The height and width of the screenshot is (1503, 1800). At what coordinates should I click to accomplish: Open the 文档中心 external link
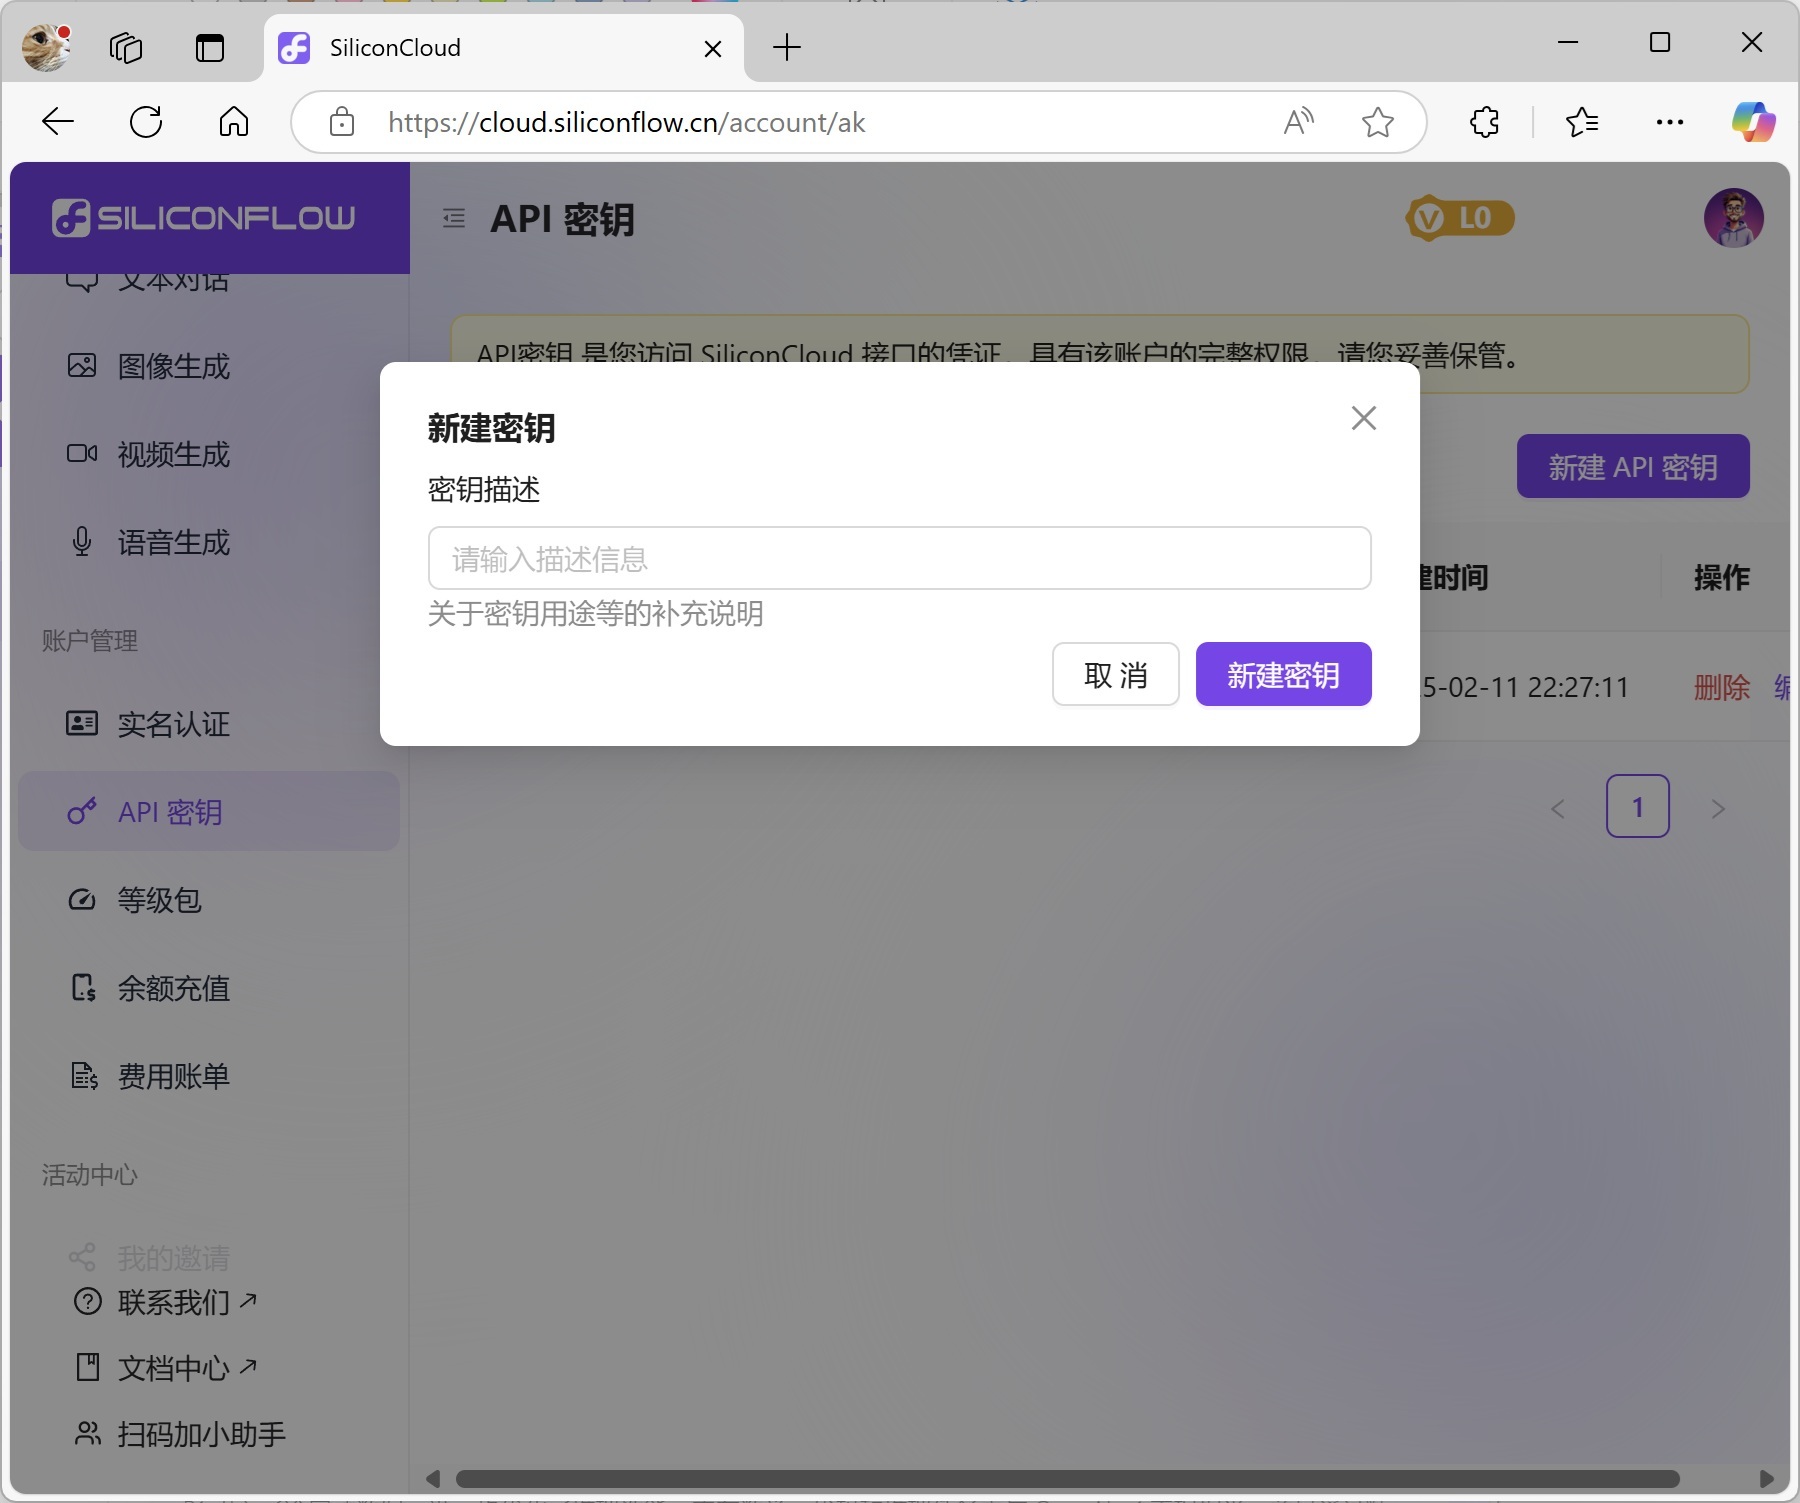[187, 1368]
